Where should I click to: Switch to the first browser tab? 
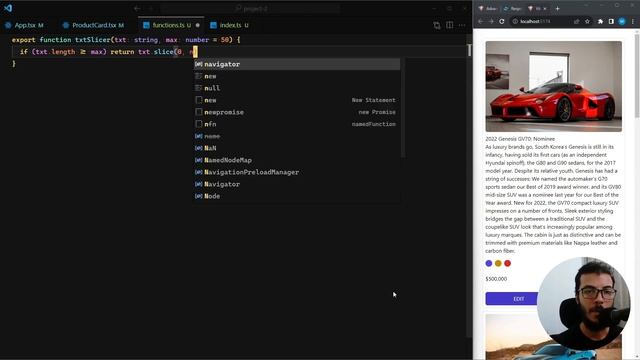click(x=488, y=8)
